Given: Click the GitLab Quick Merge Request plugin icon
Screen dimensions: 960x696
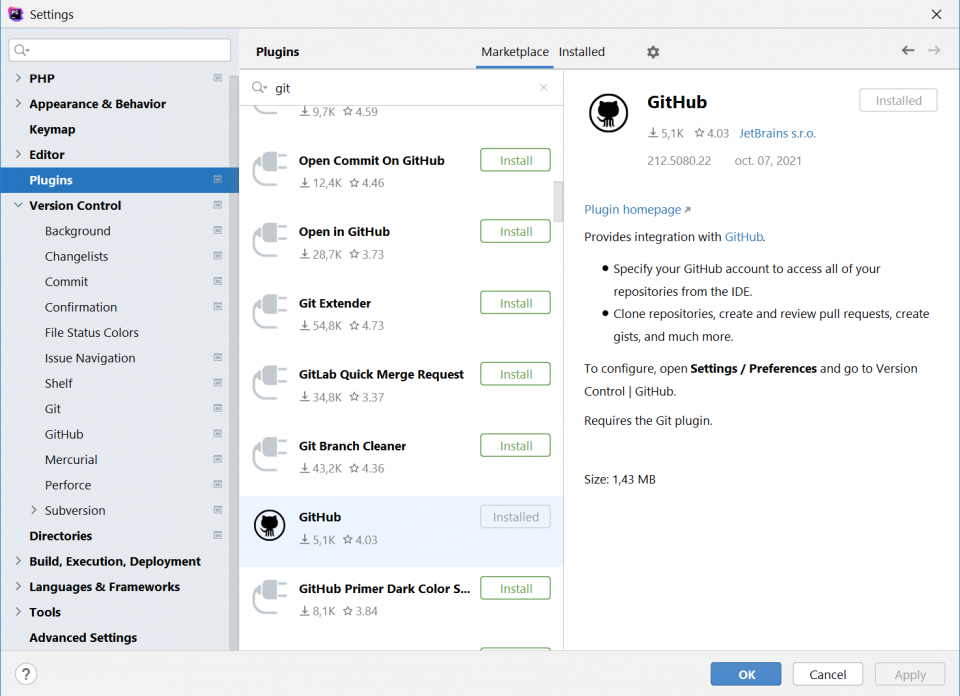Looking at the screenshot, I should pyautogui.click(x=270, y=383).
